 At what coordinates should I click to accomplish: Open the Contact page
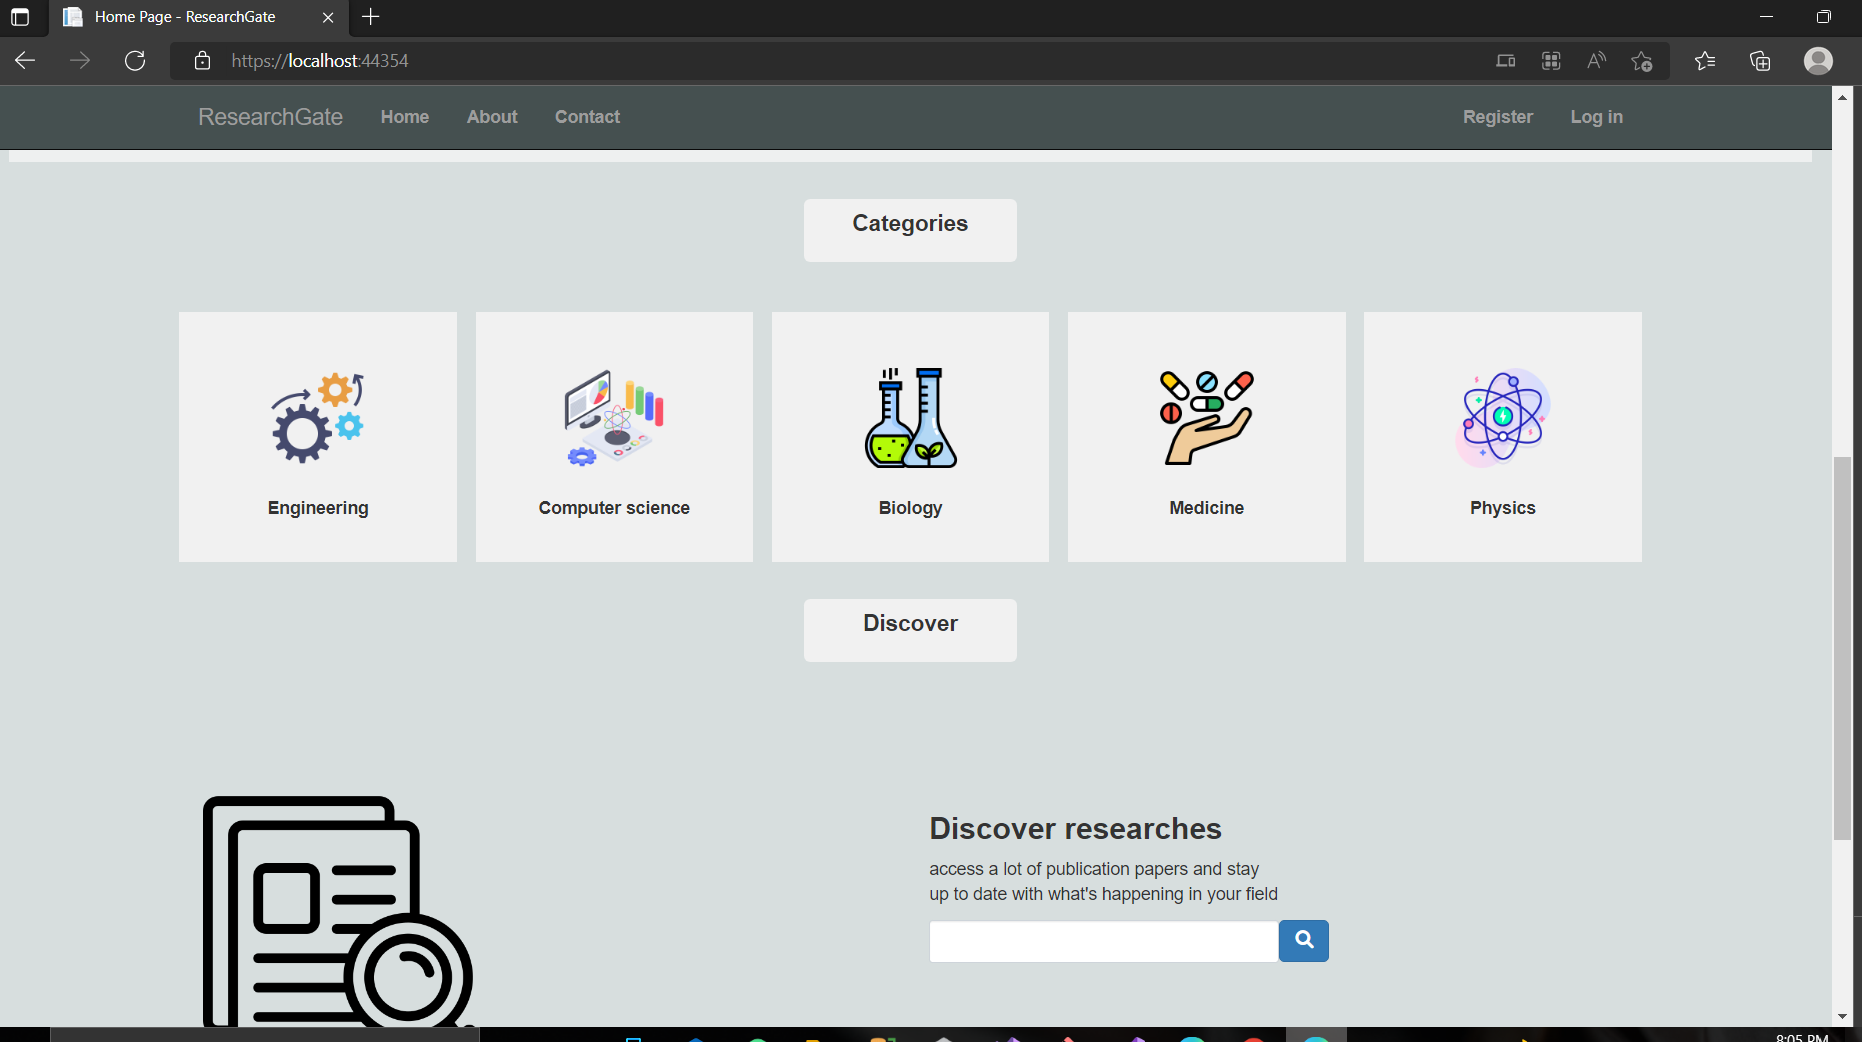point(587,117)
